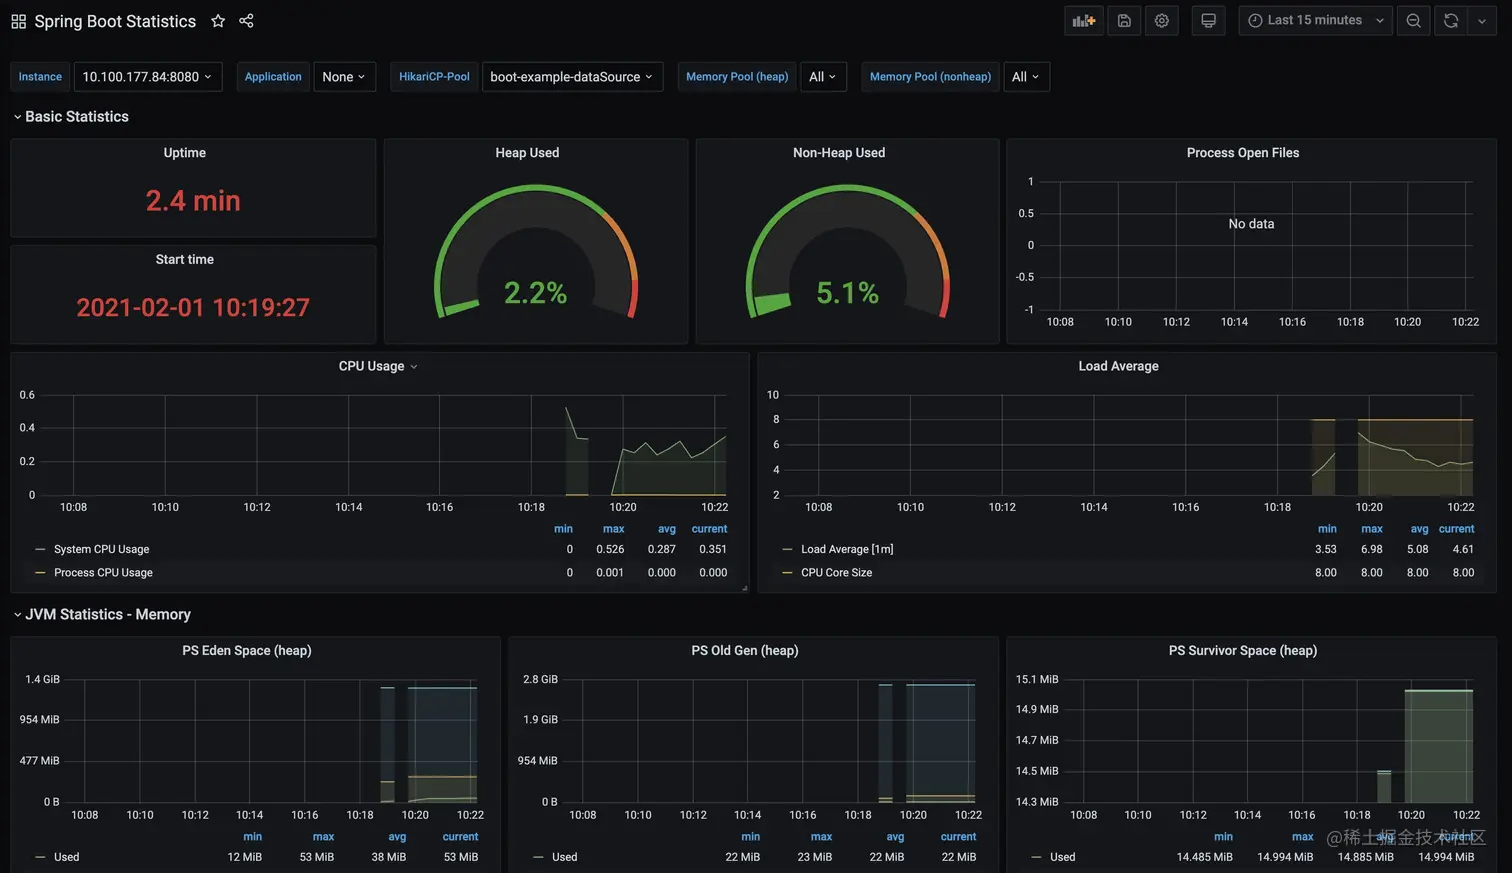Screen dimensions: 1512x873
Task: Open the Load Average panel title
Action: click(1118, 366)
